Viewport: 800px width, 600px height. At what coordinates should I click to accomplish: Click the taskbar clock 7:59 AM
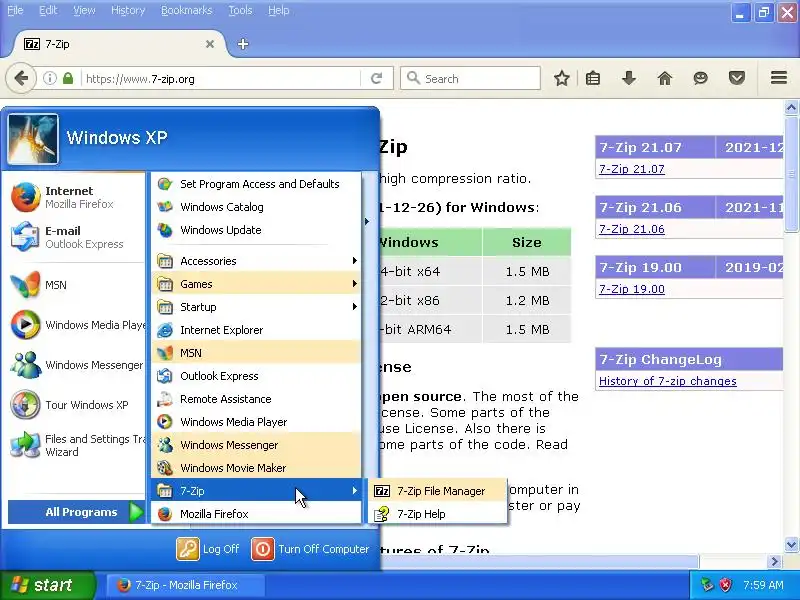763,585
